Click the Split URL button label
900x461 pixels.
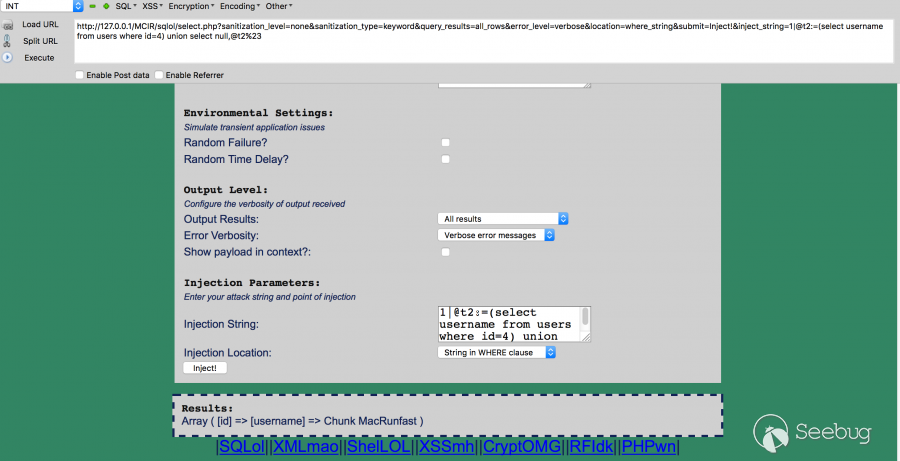(40, 41)
